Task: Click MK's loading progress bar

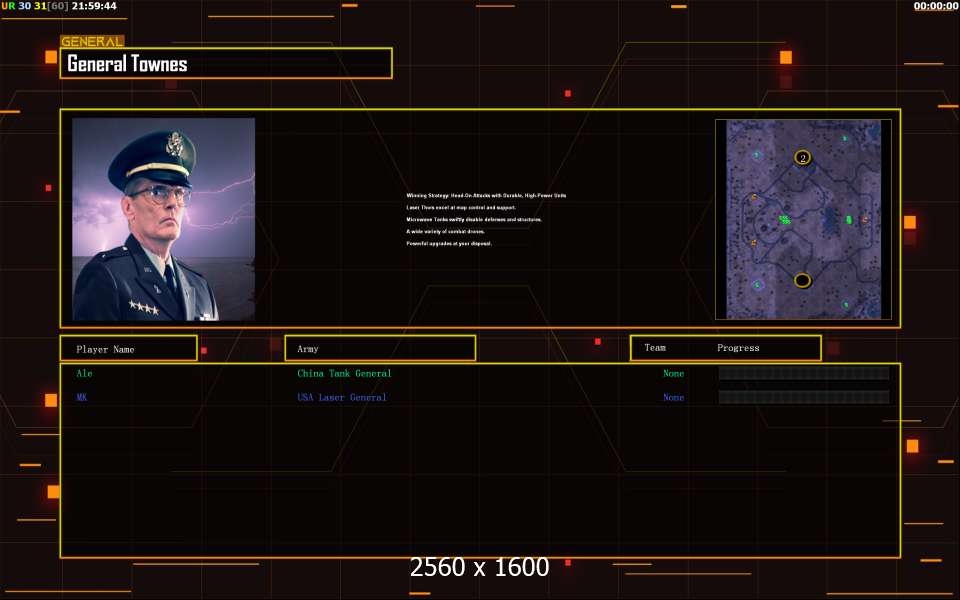Action: coord(804,397)
